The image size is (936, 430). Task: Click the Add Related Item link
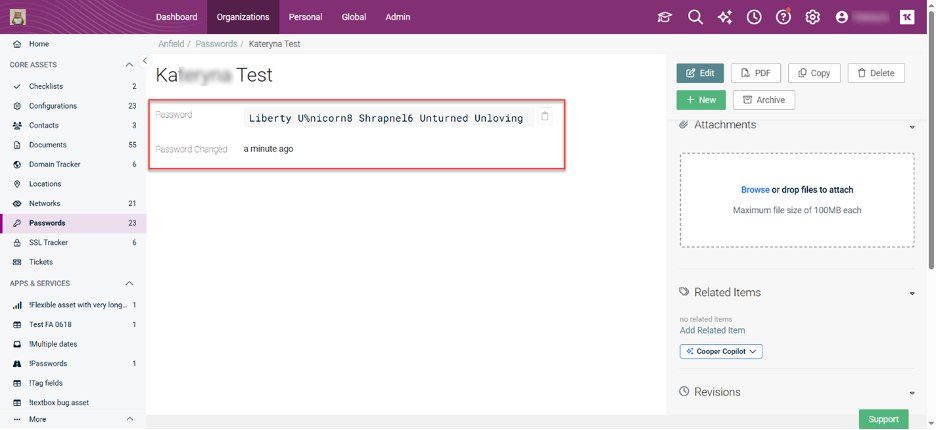click(712, 331)
